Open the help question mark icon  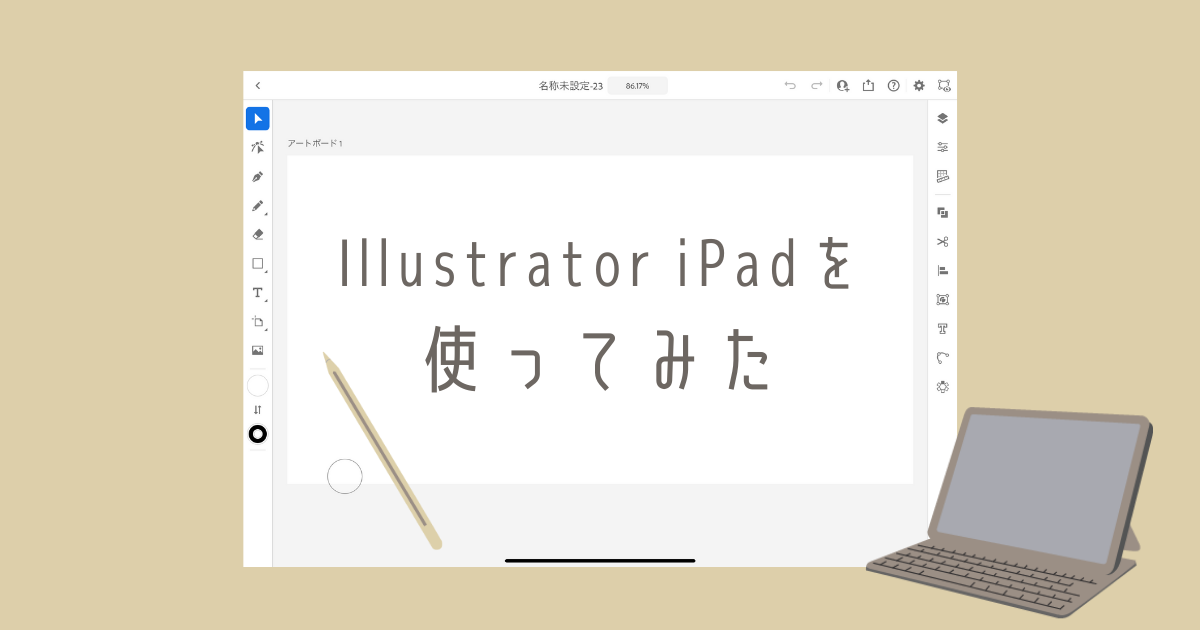[x=894, y=86]
